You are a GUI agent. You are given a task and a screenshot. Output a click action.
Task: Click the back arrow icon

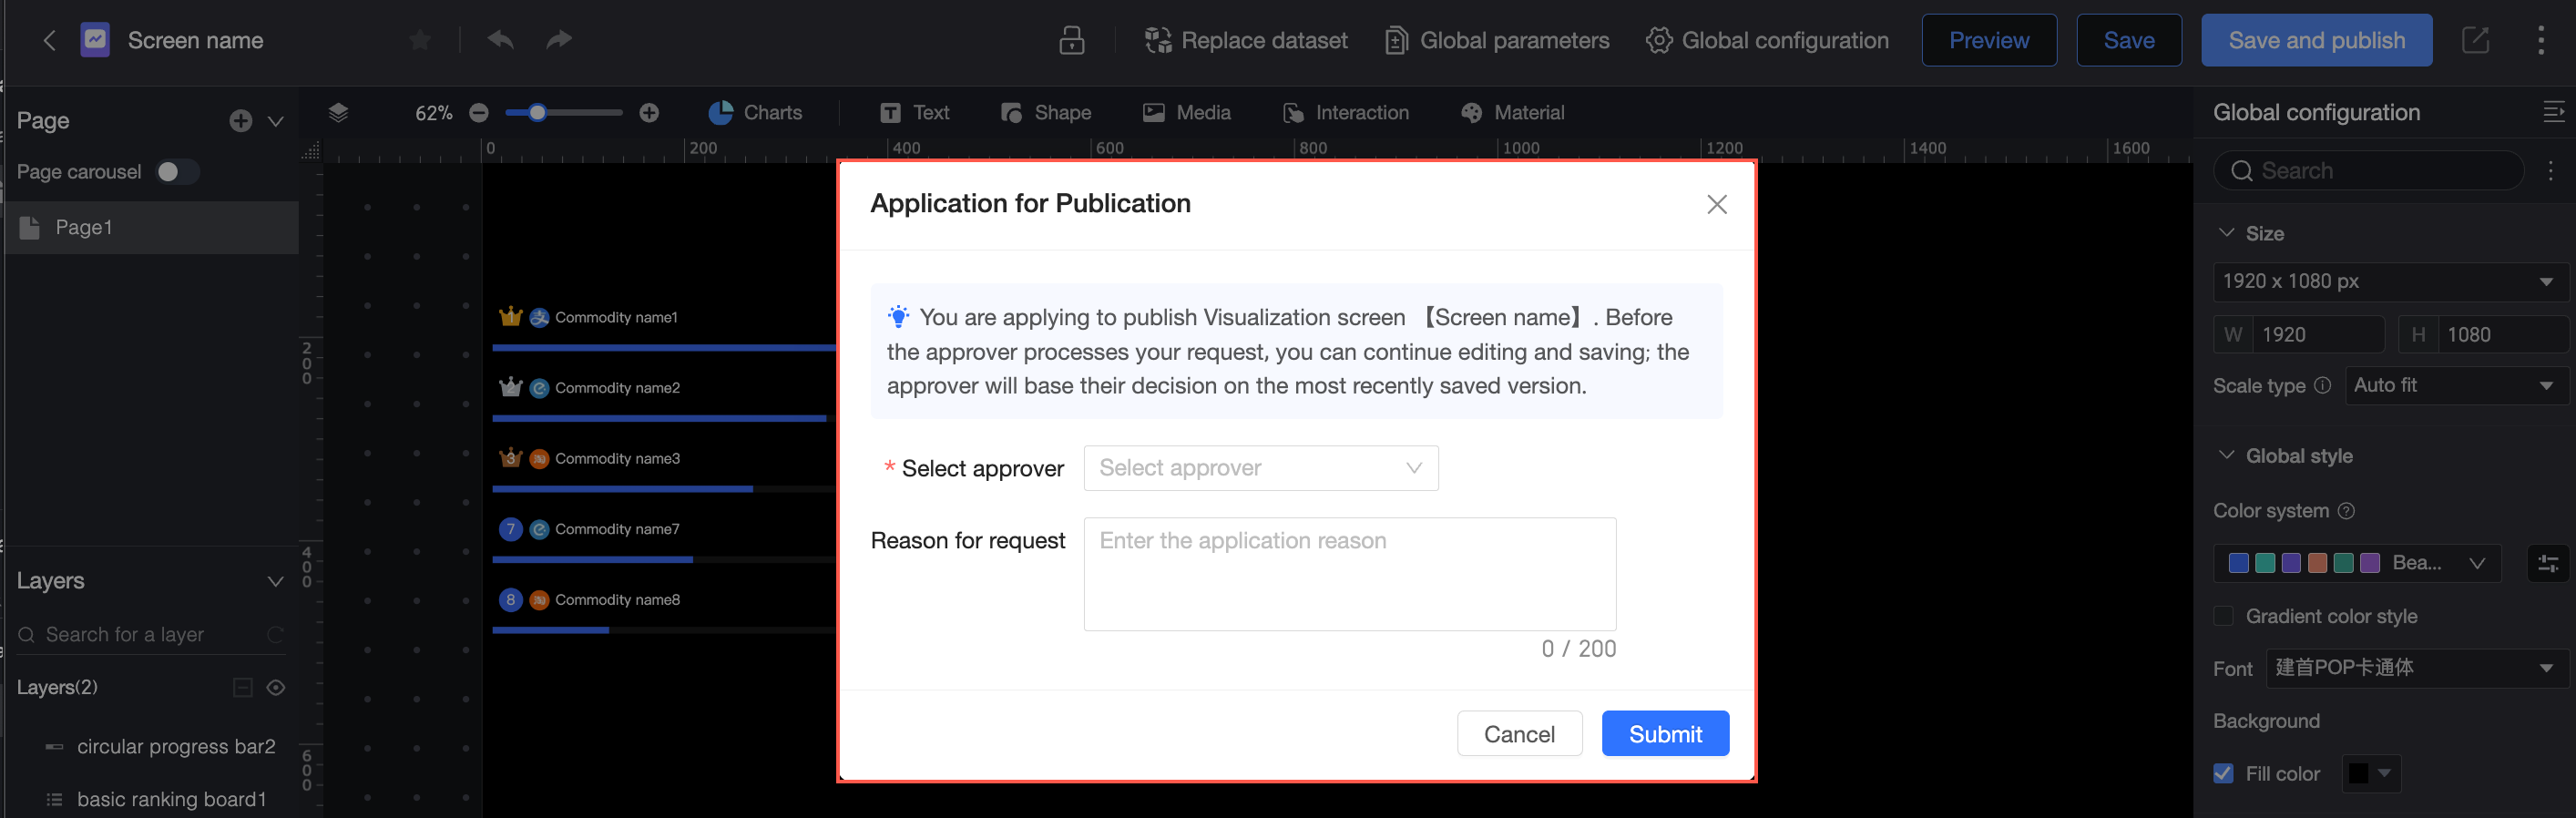point(49,40)
